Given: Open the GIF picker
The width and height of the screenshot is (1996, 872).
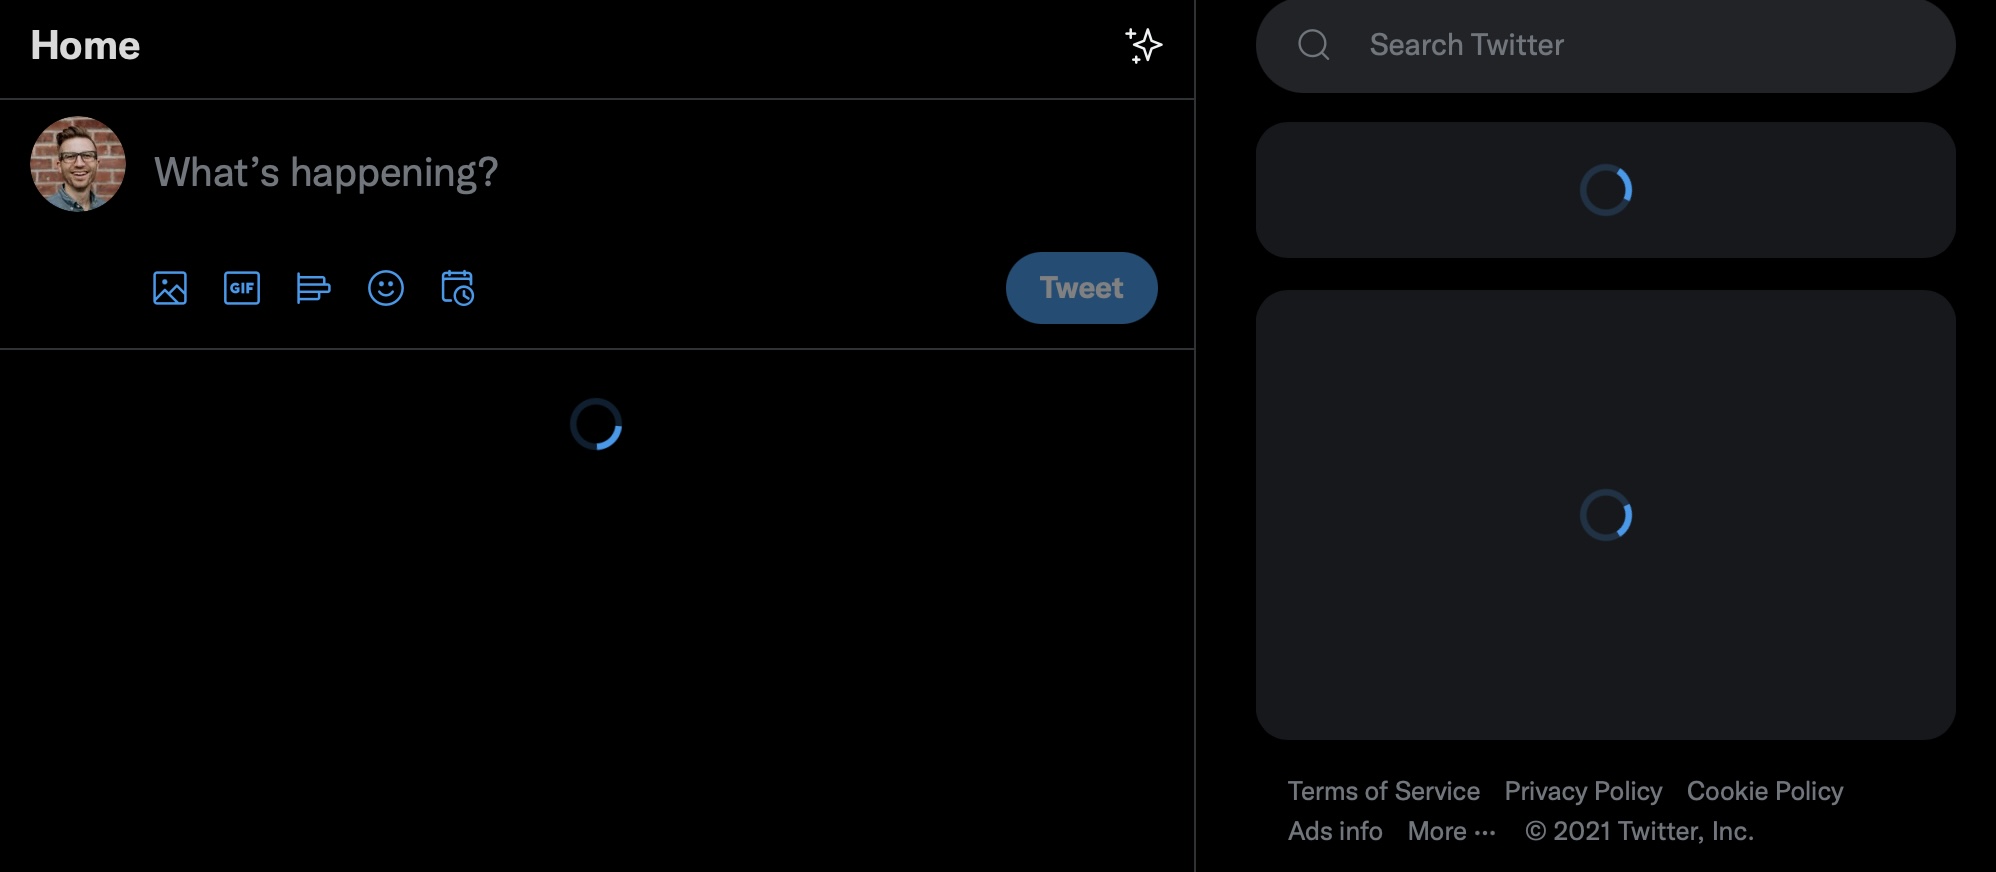Looking at the screenshot, I should 242,288.
